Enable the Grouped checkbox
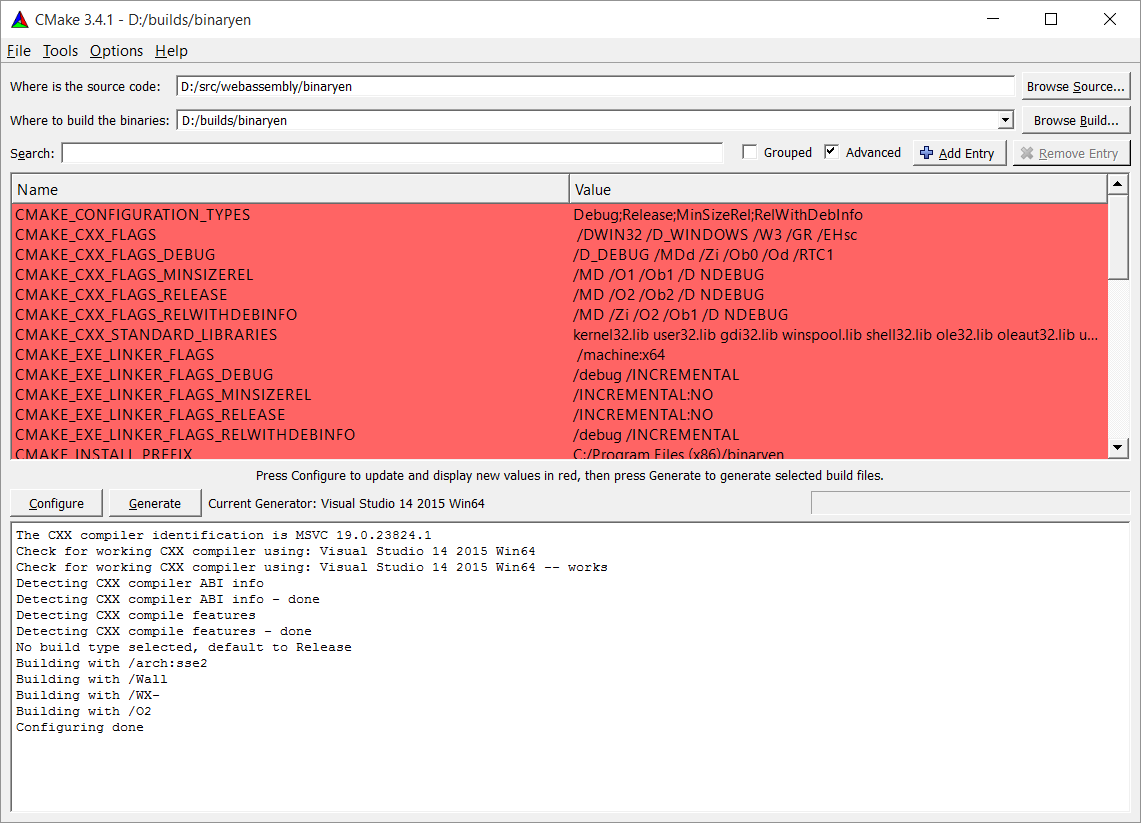1141x823 pixels. coord(750,152)
